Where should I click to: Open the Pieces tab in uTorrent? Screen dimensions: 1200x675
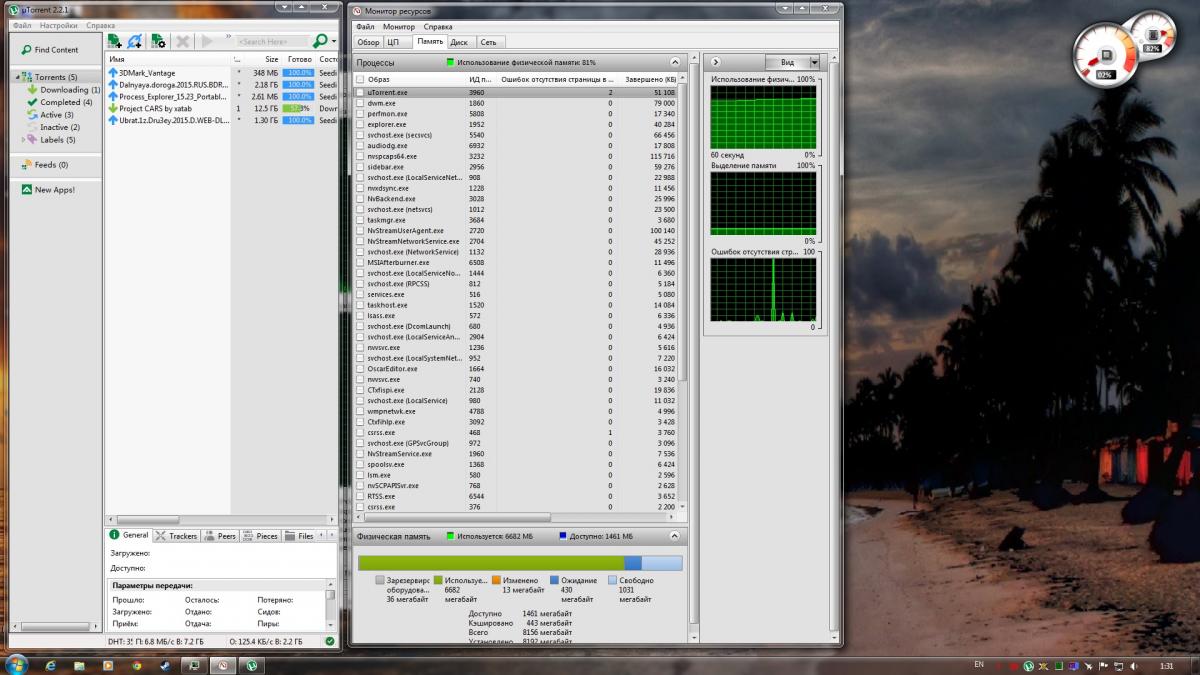pos(260,536)
